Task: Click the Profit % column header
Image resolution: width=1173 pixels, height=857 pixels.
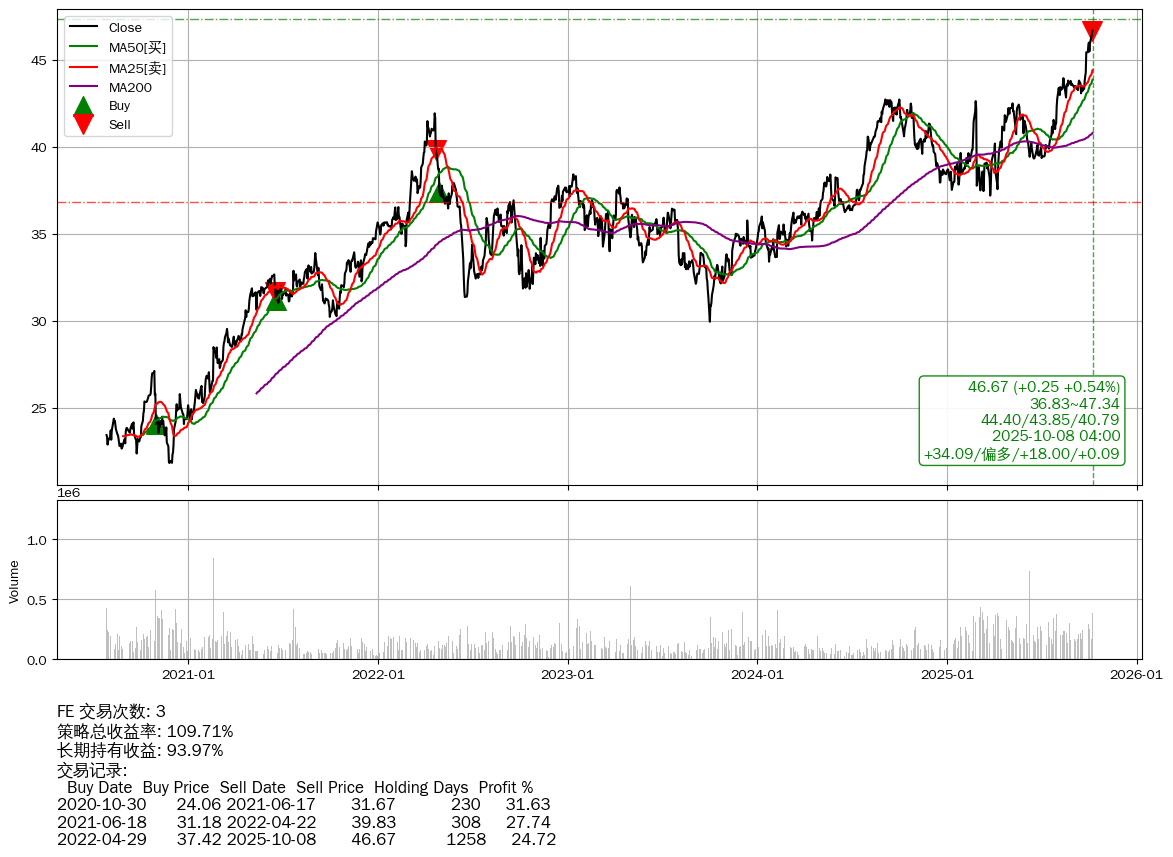Action: click(x=505, y=787)
